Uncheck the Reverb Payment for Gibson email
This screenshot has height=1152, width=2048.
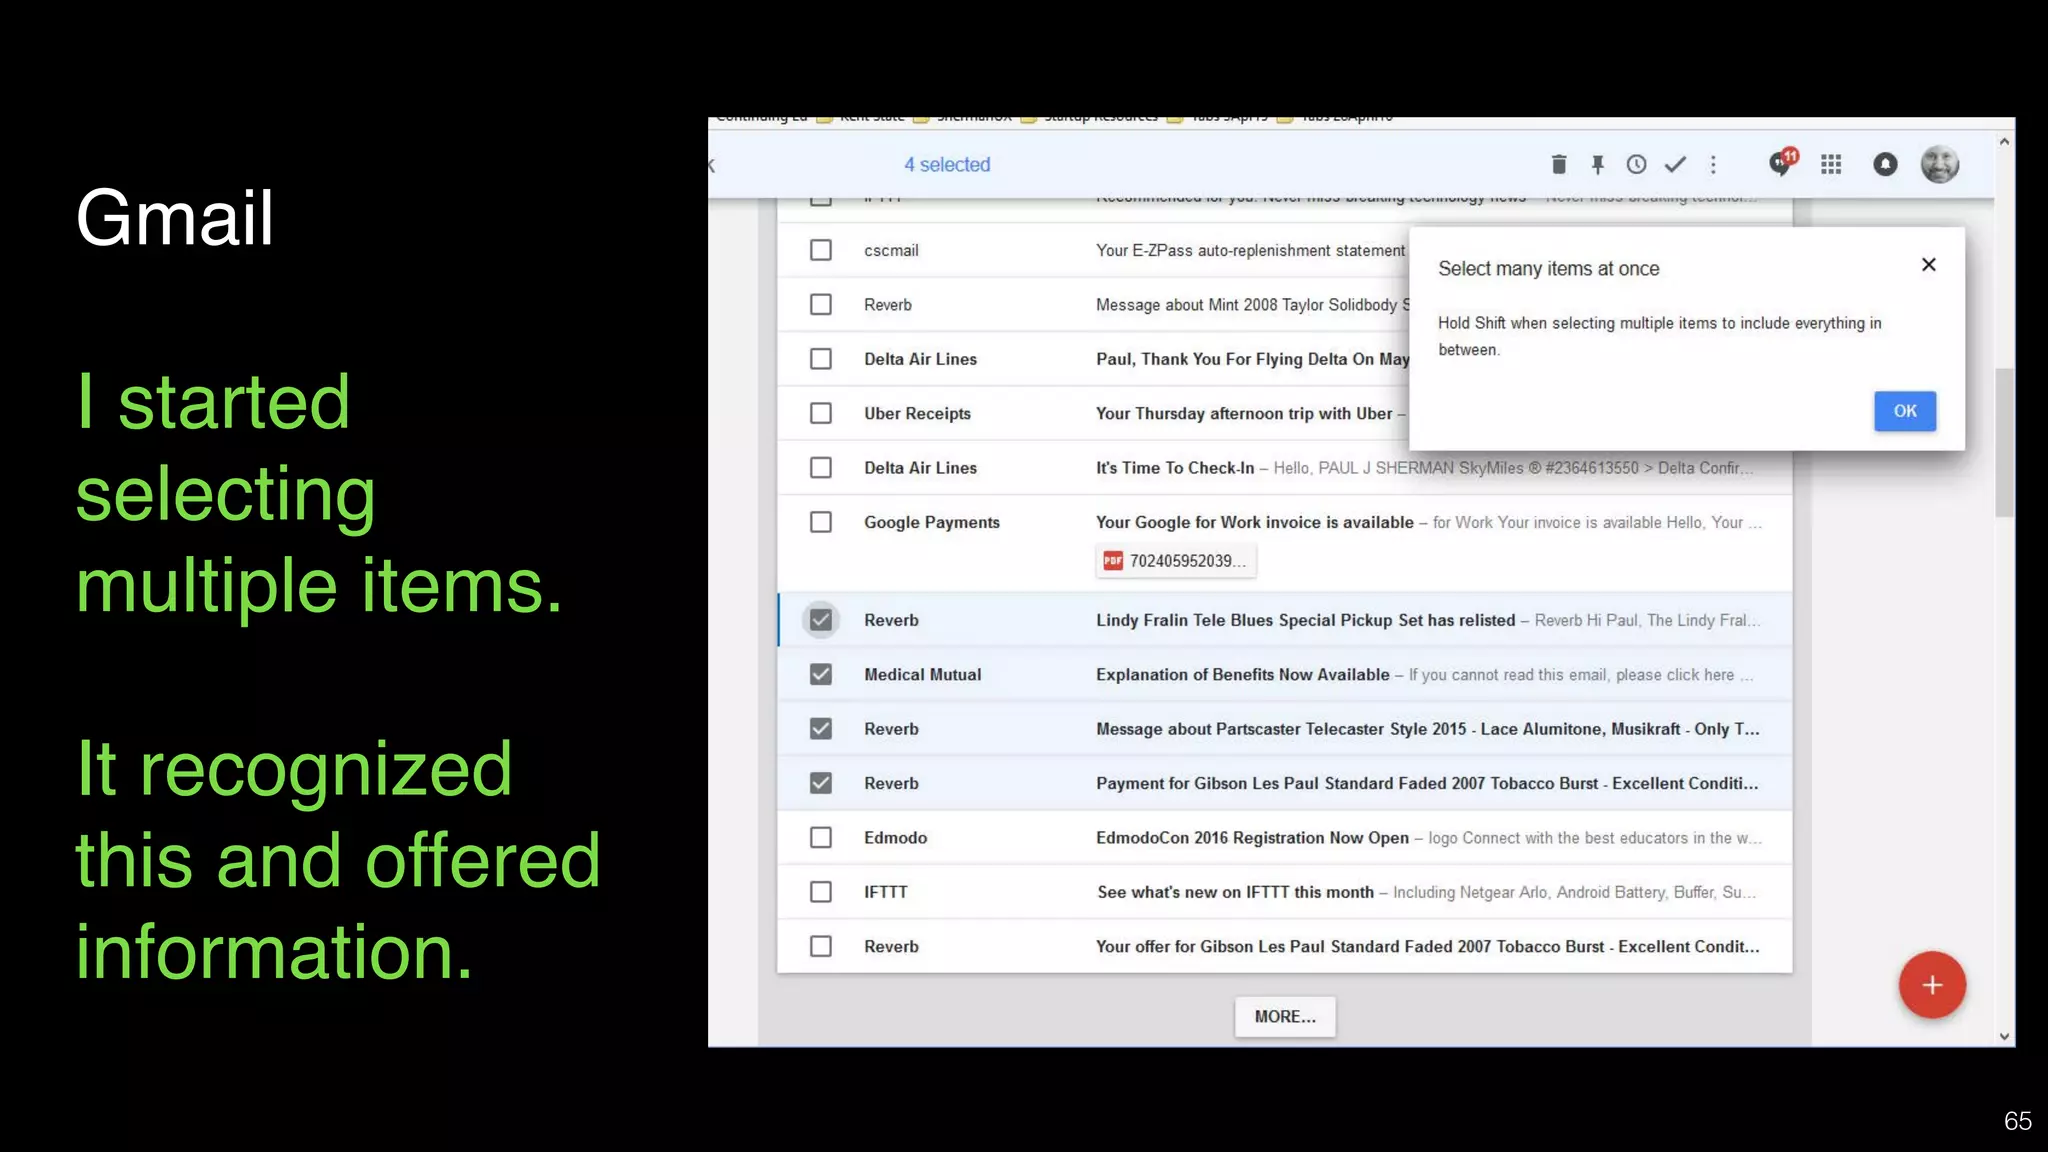click(x=821, y=783)
